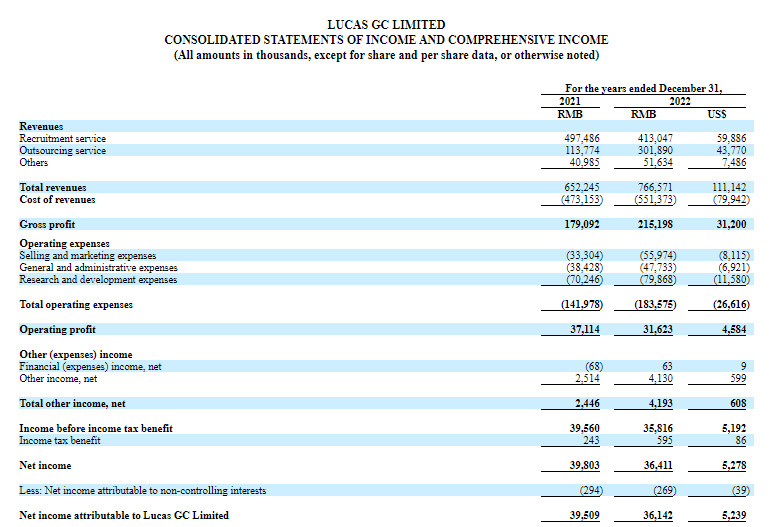Select the 'Income tax benefit' label
Image resolution: width=772 pixels, height=527 pixels.
(60, 441)
